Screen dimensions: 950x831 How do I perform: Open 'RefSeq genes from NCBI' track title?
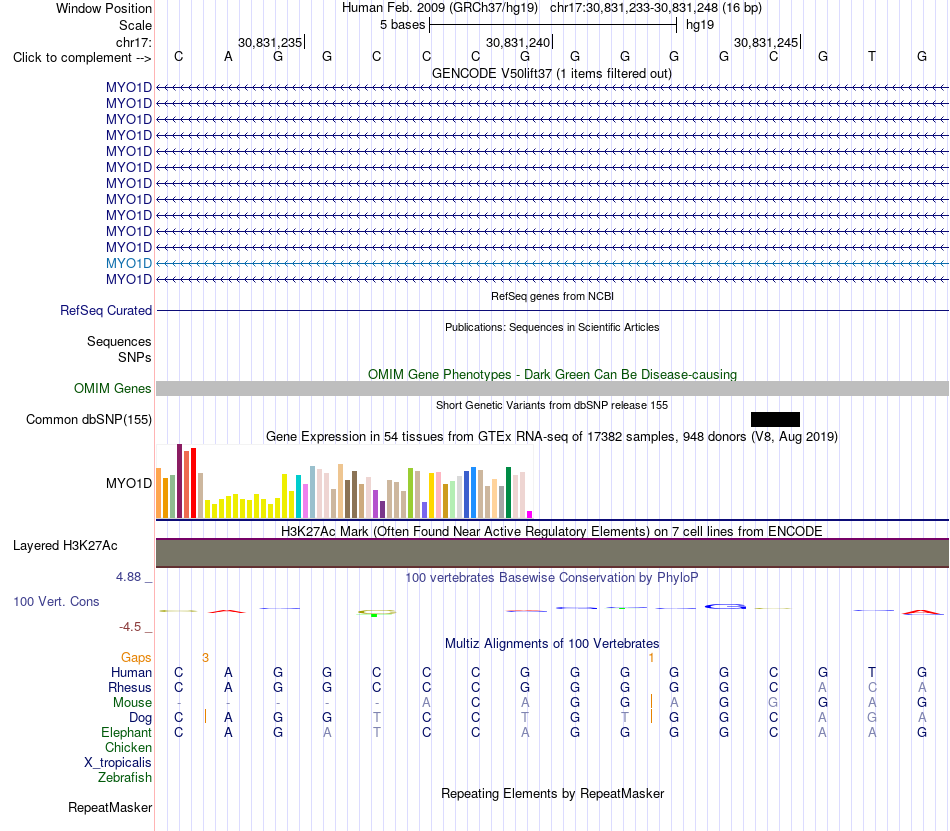coord(552,296)
